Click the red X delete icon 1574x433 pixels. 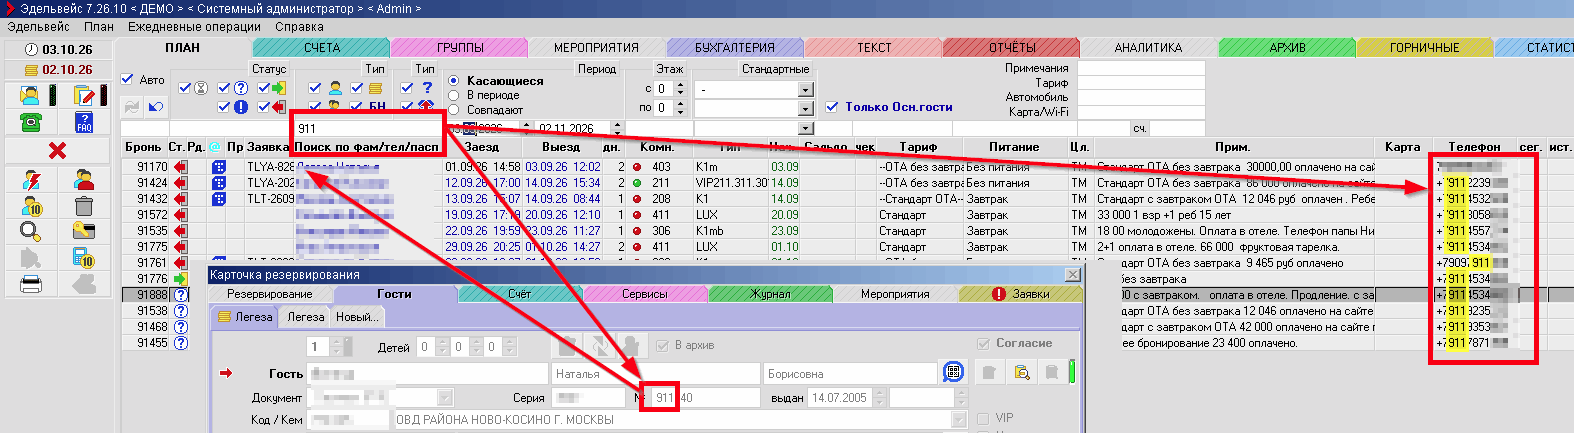[57, 150]
